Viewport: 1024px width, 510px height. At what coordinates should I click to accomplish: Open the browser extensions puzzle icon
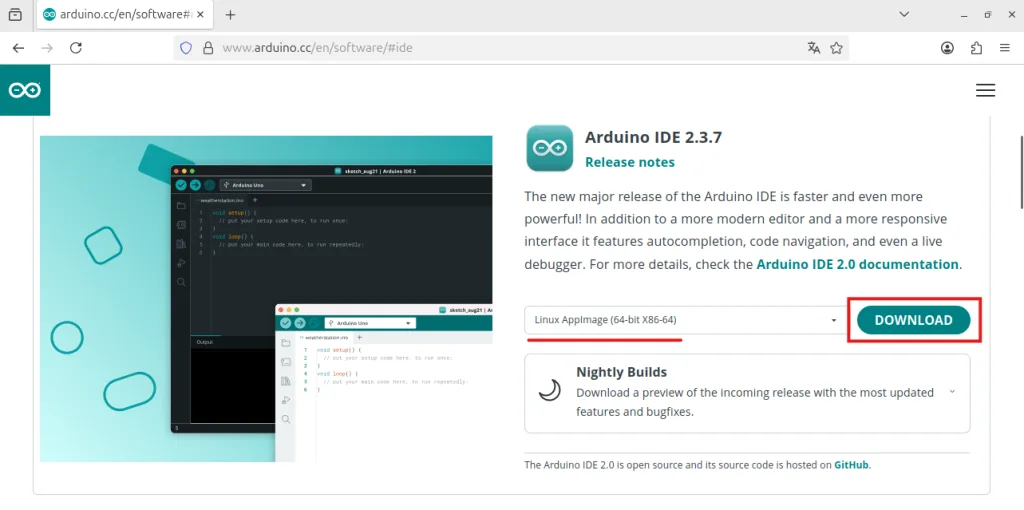tap(976, 47)
